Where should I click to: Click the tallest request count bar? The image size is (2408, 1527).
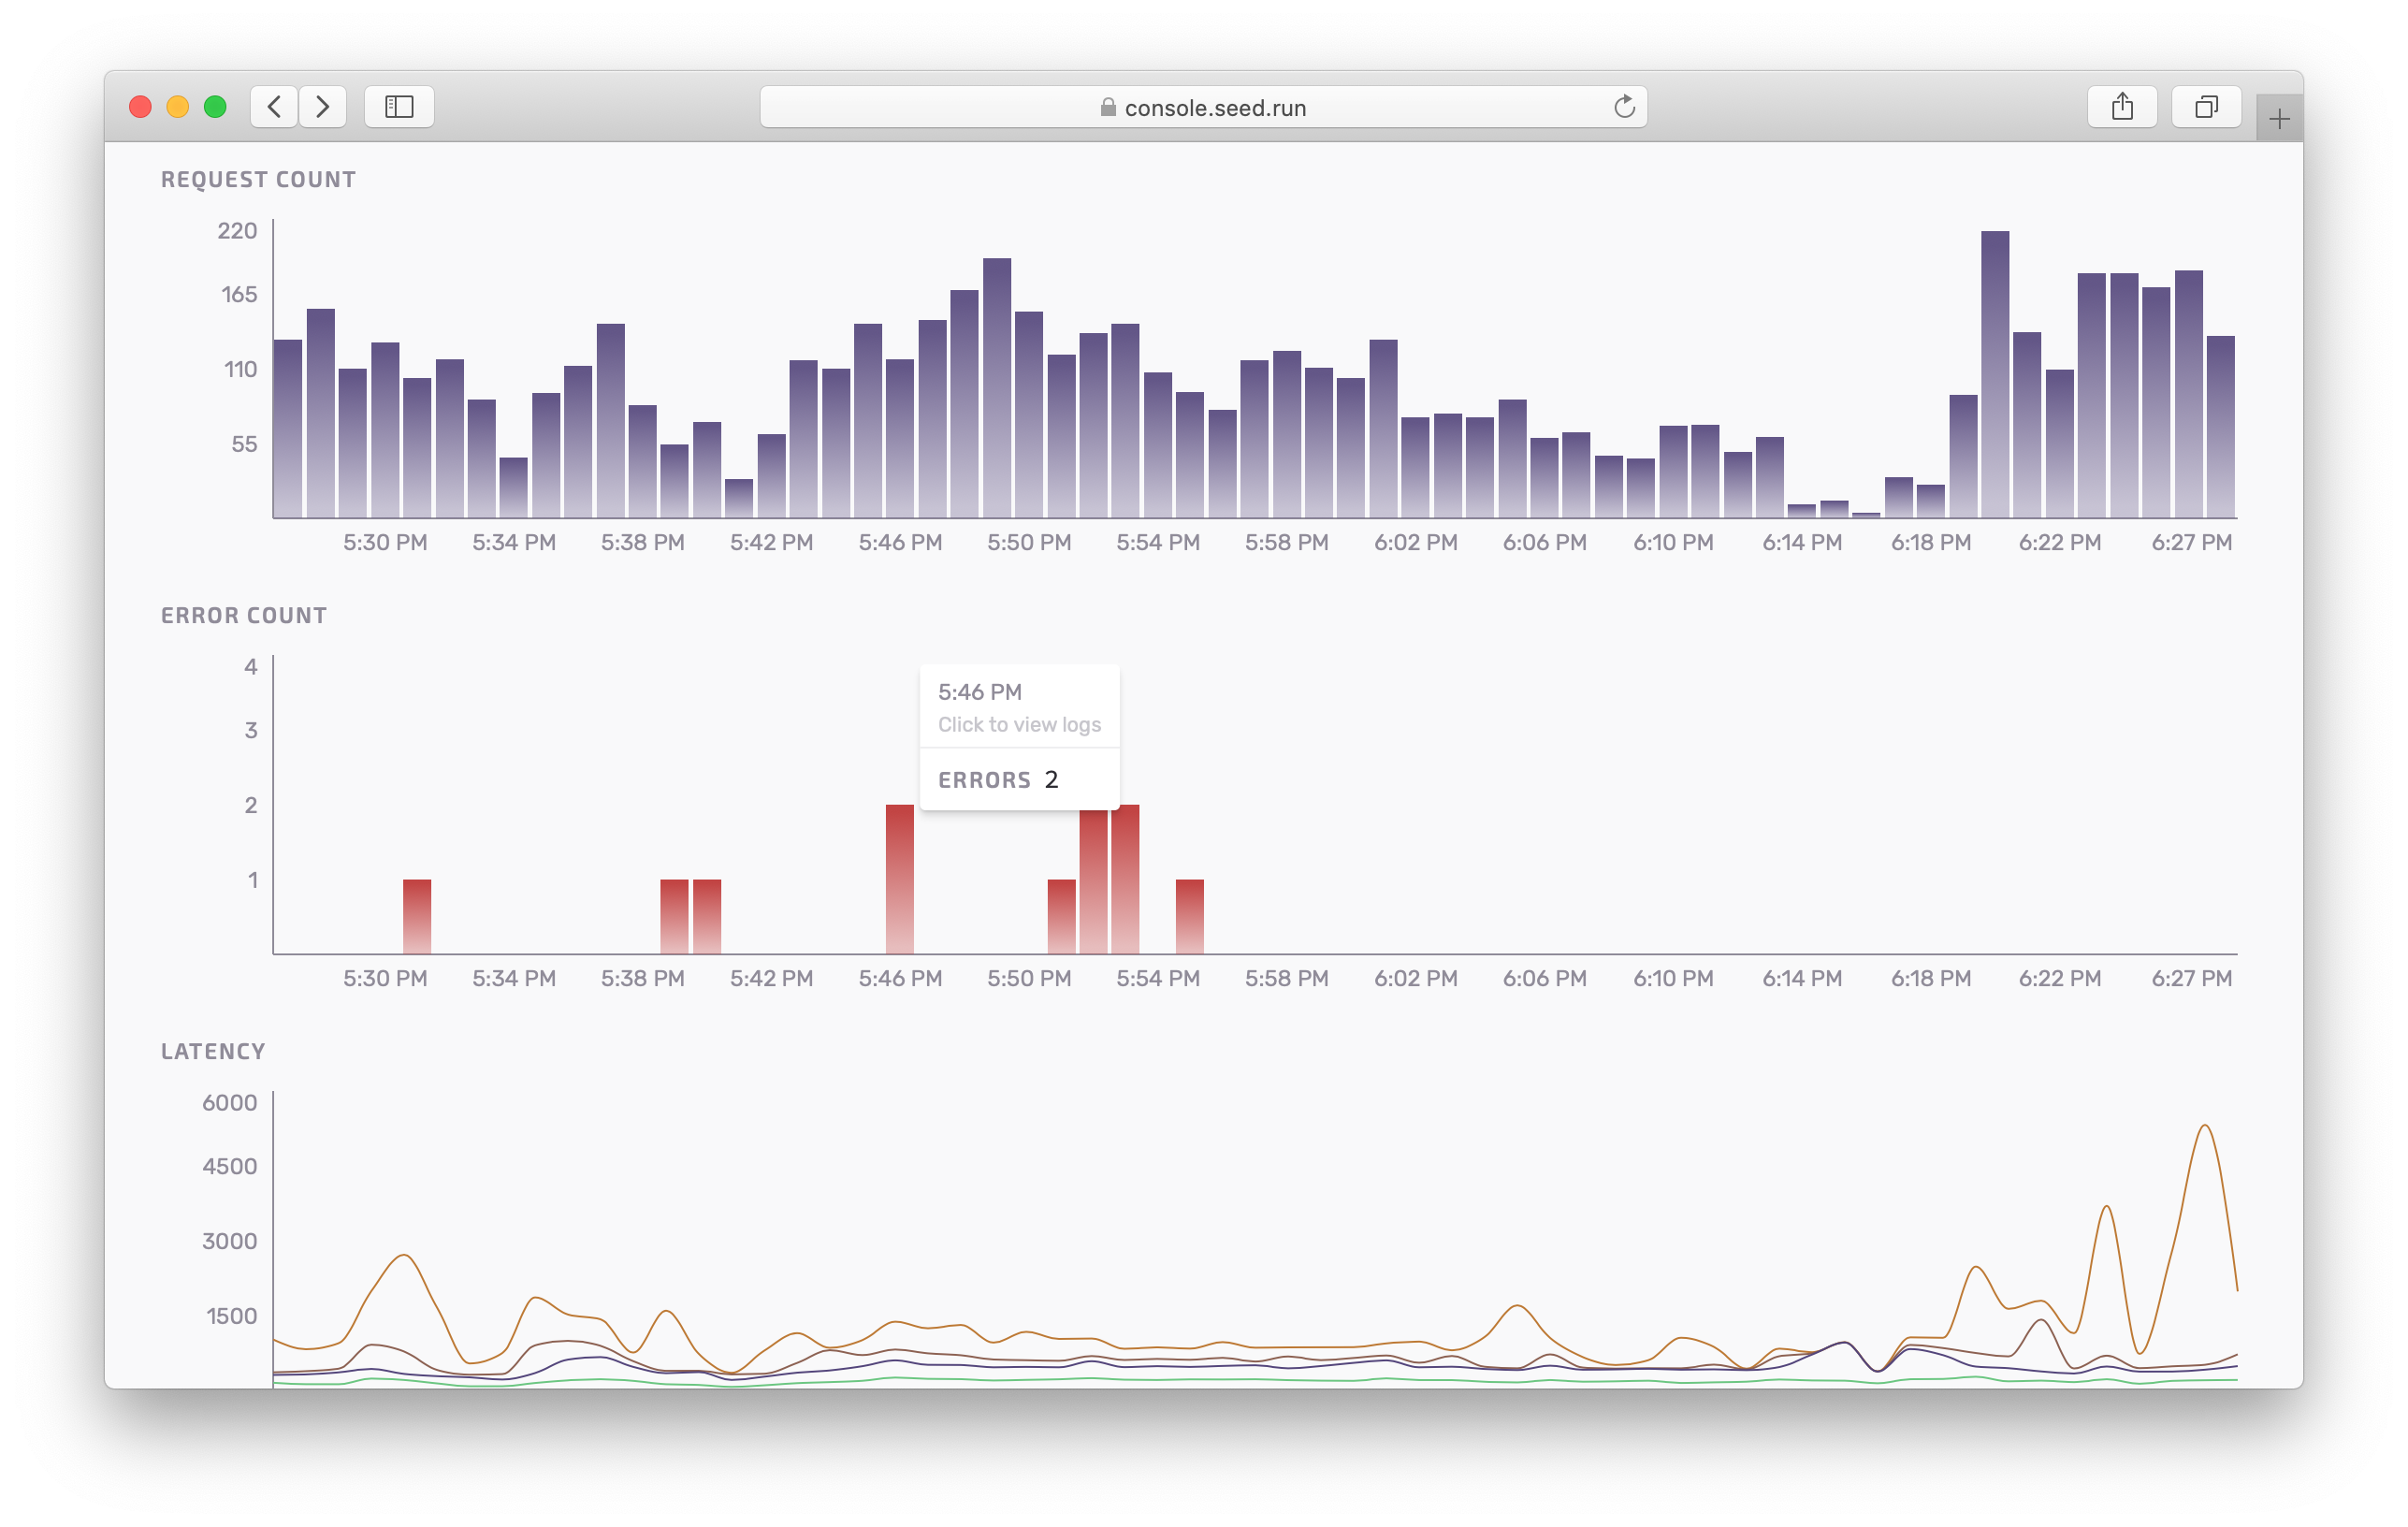pyautogui.click(x=1994, y=375)
